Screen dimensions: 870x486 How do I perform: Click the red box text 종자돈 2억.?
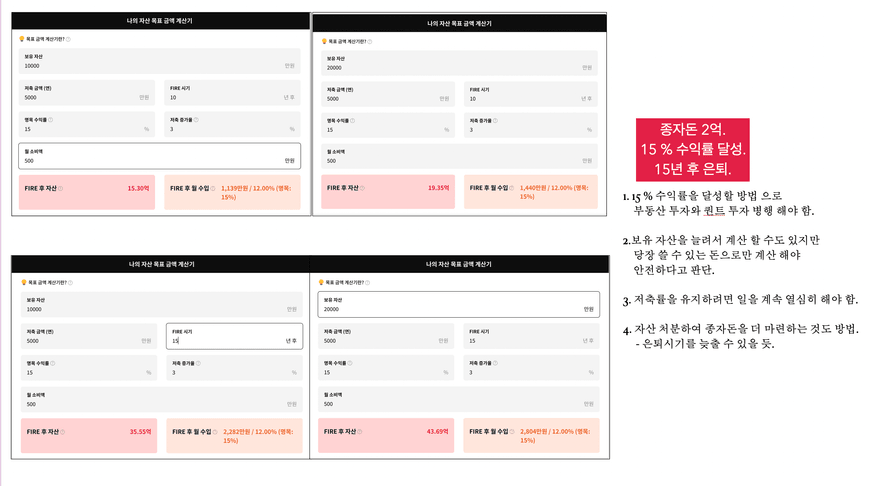(x=692, y=130)
